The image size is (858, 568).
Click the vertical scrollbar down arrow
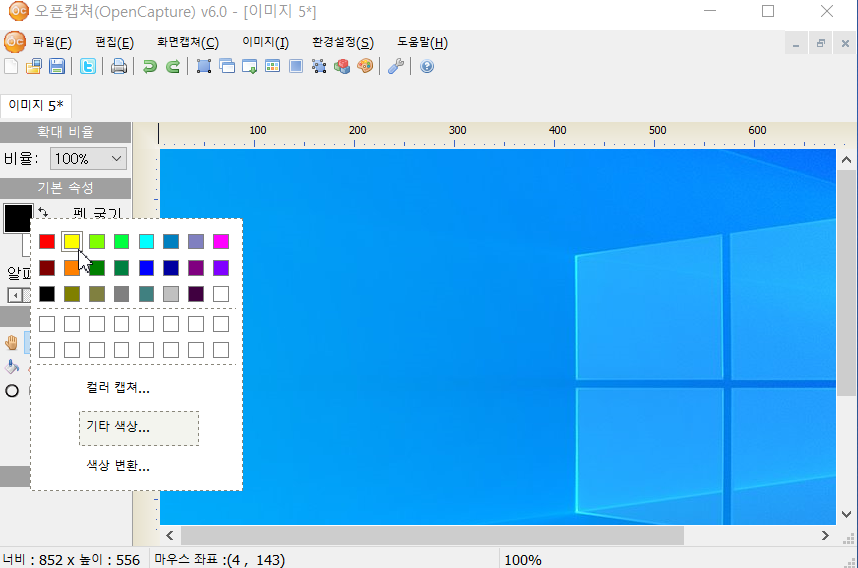pyautogui.click(x=847, y=514)
